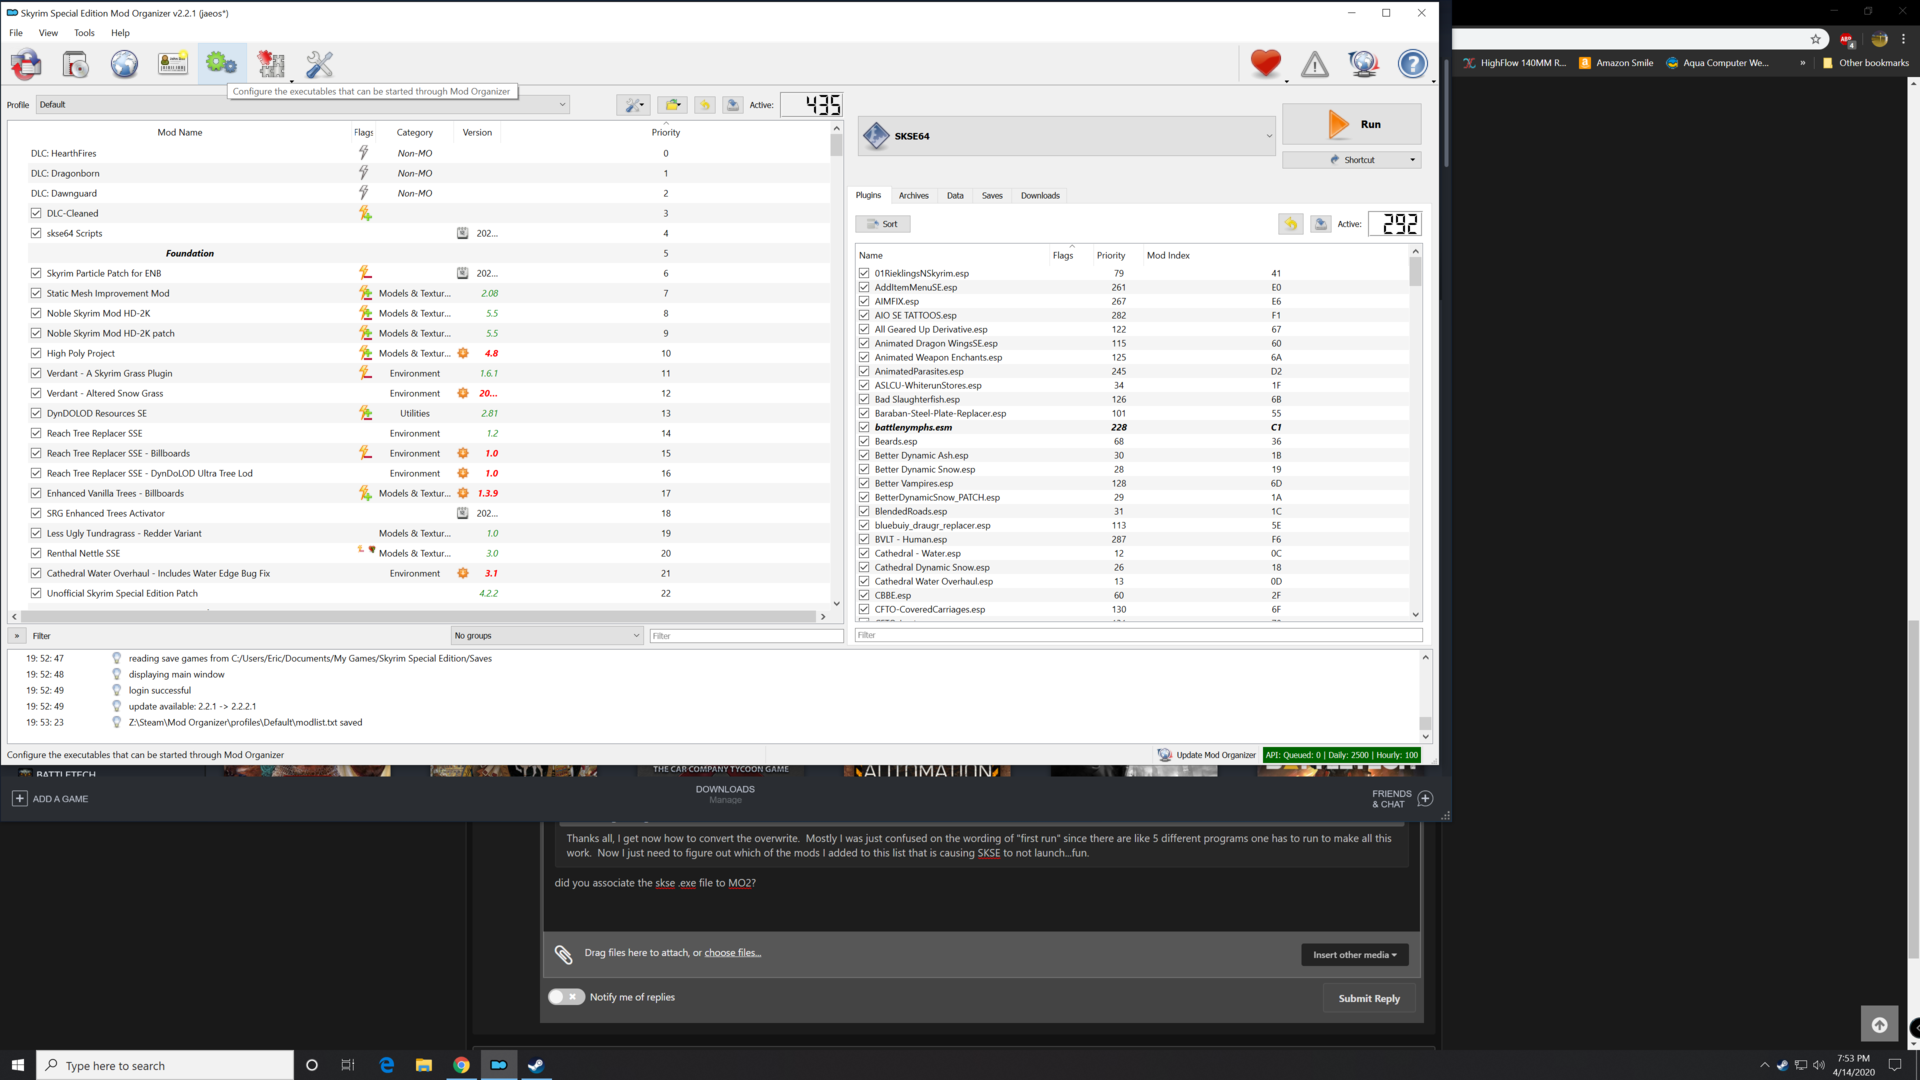Open the Configure Executables gears icon
This screenshot has width=1920, height=1080.
(221, 64)
